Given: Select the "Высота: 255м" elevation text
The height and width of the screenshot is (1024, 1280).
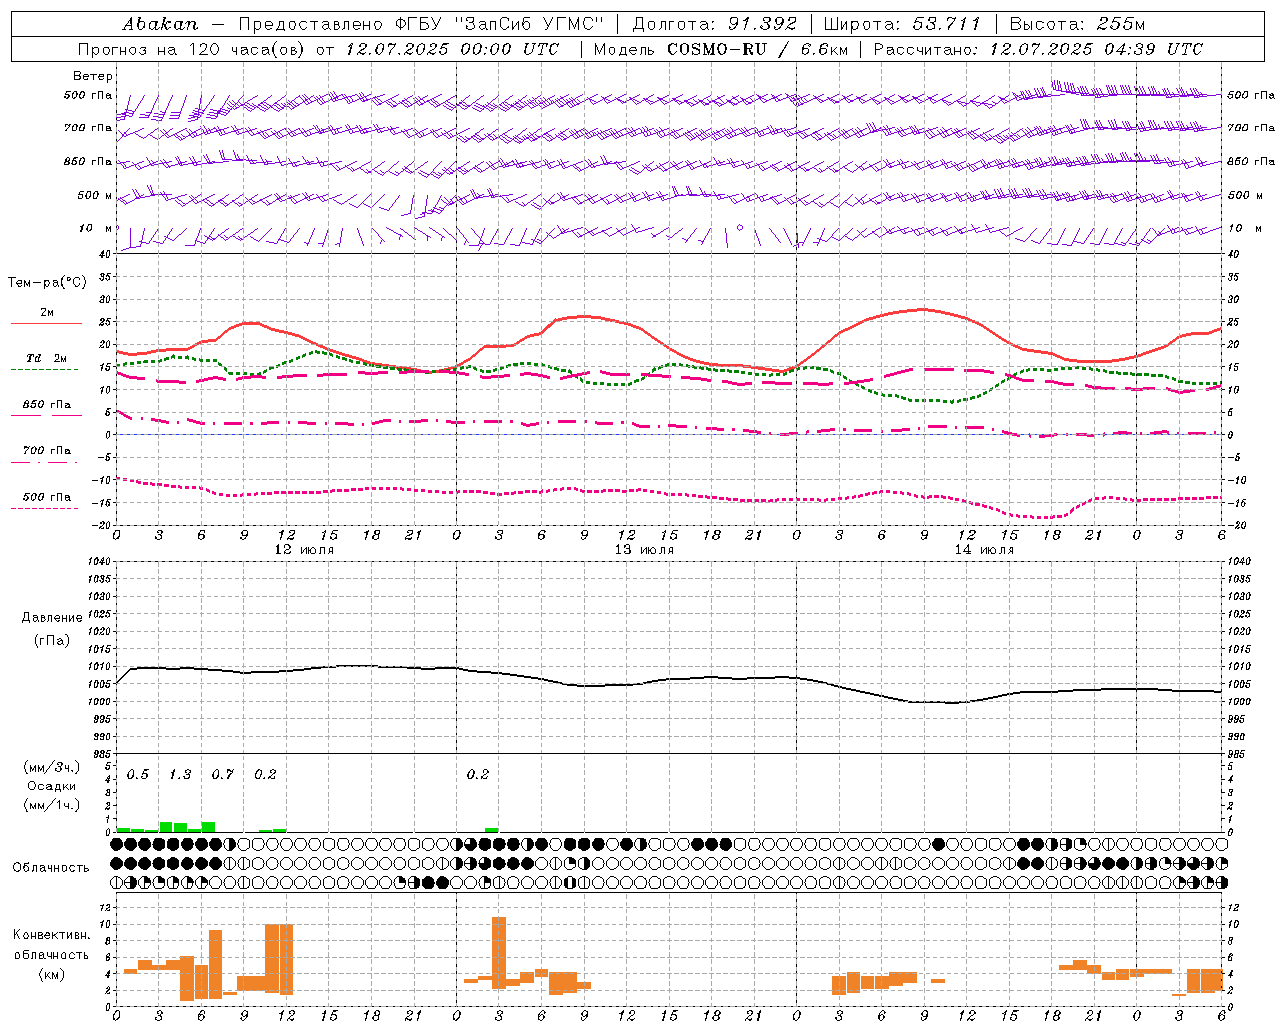Looking at the screenshot, I should [1077, 24].
